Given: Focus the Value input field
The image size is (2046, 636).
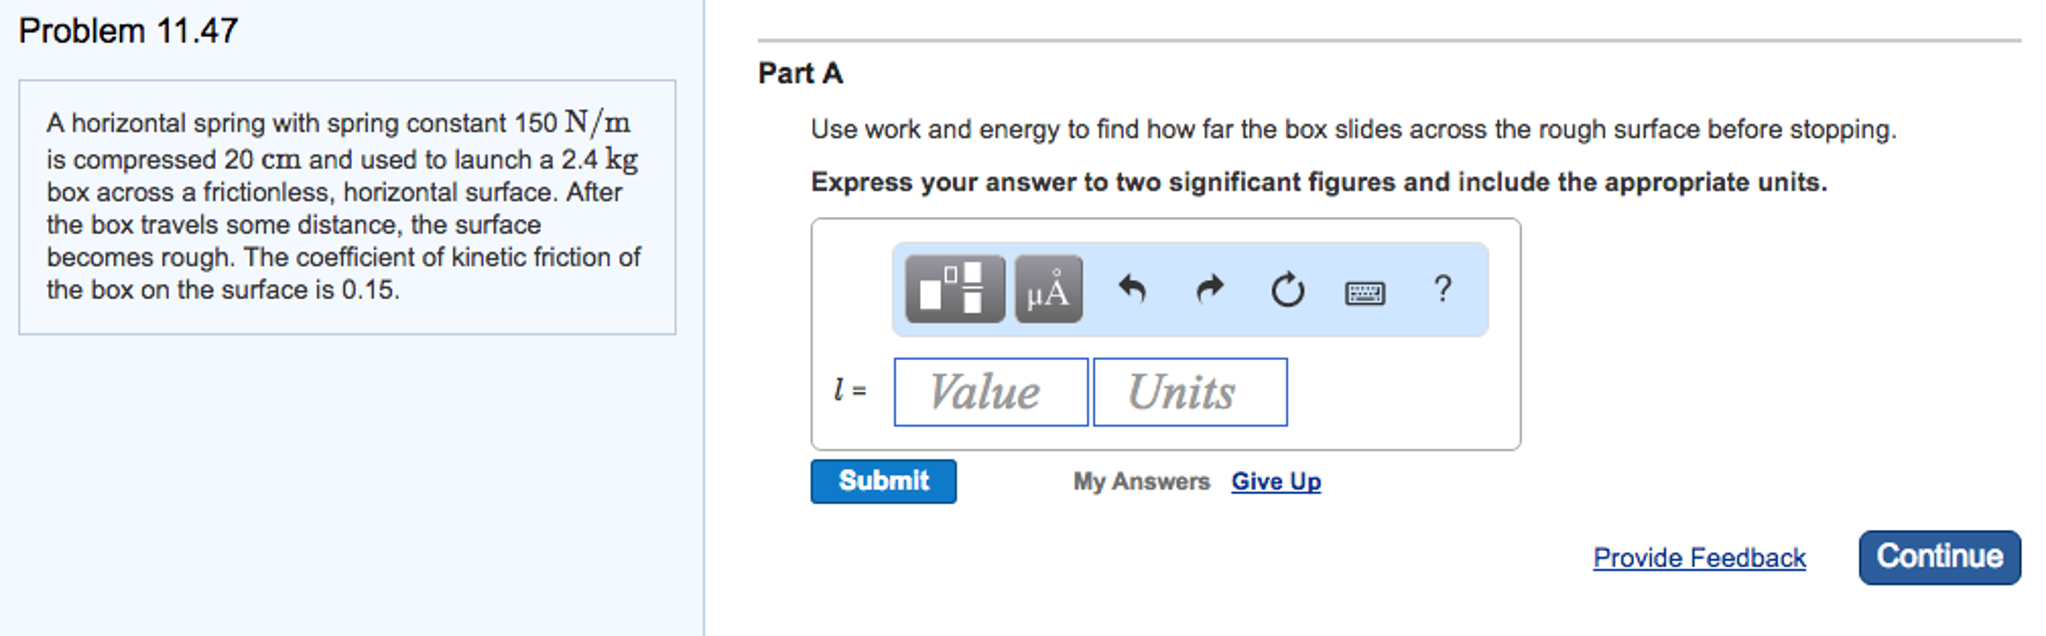Looking at the screenshot, I should tap(990, 392).
